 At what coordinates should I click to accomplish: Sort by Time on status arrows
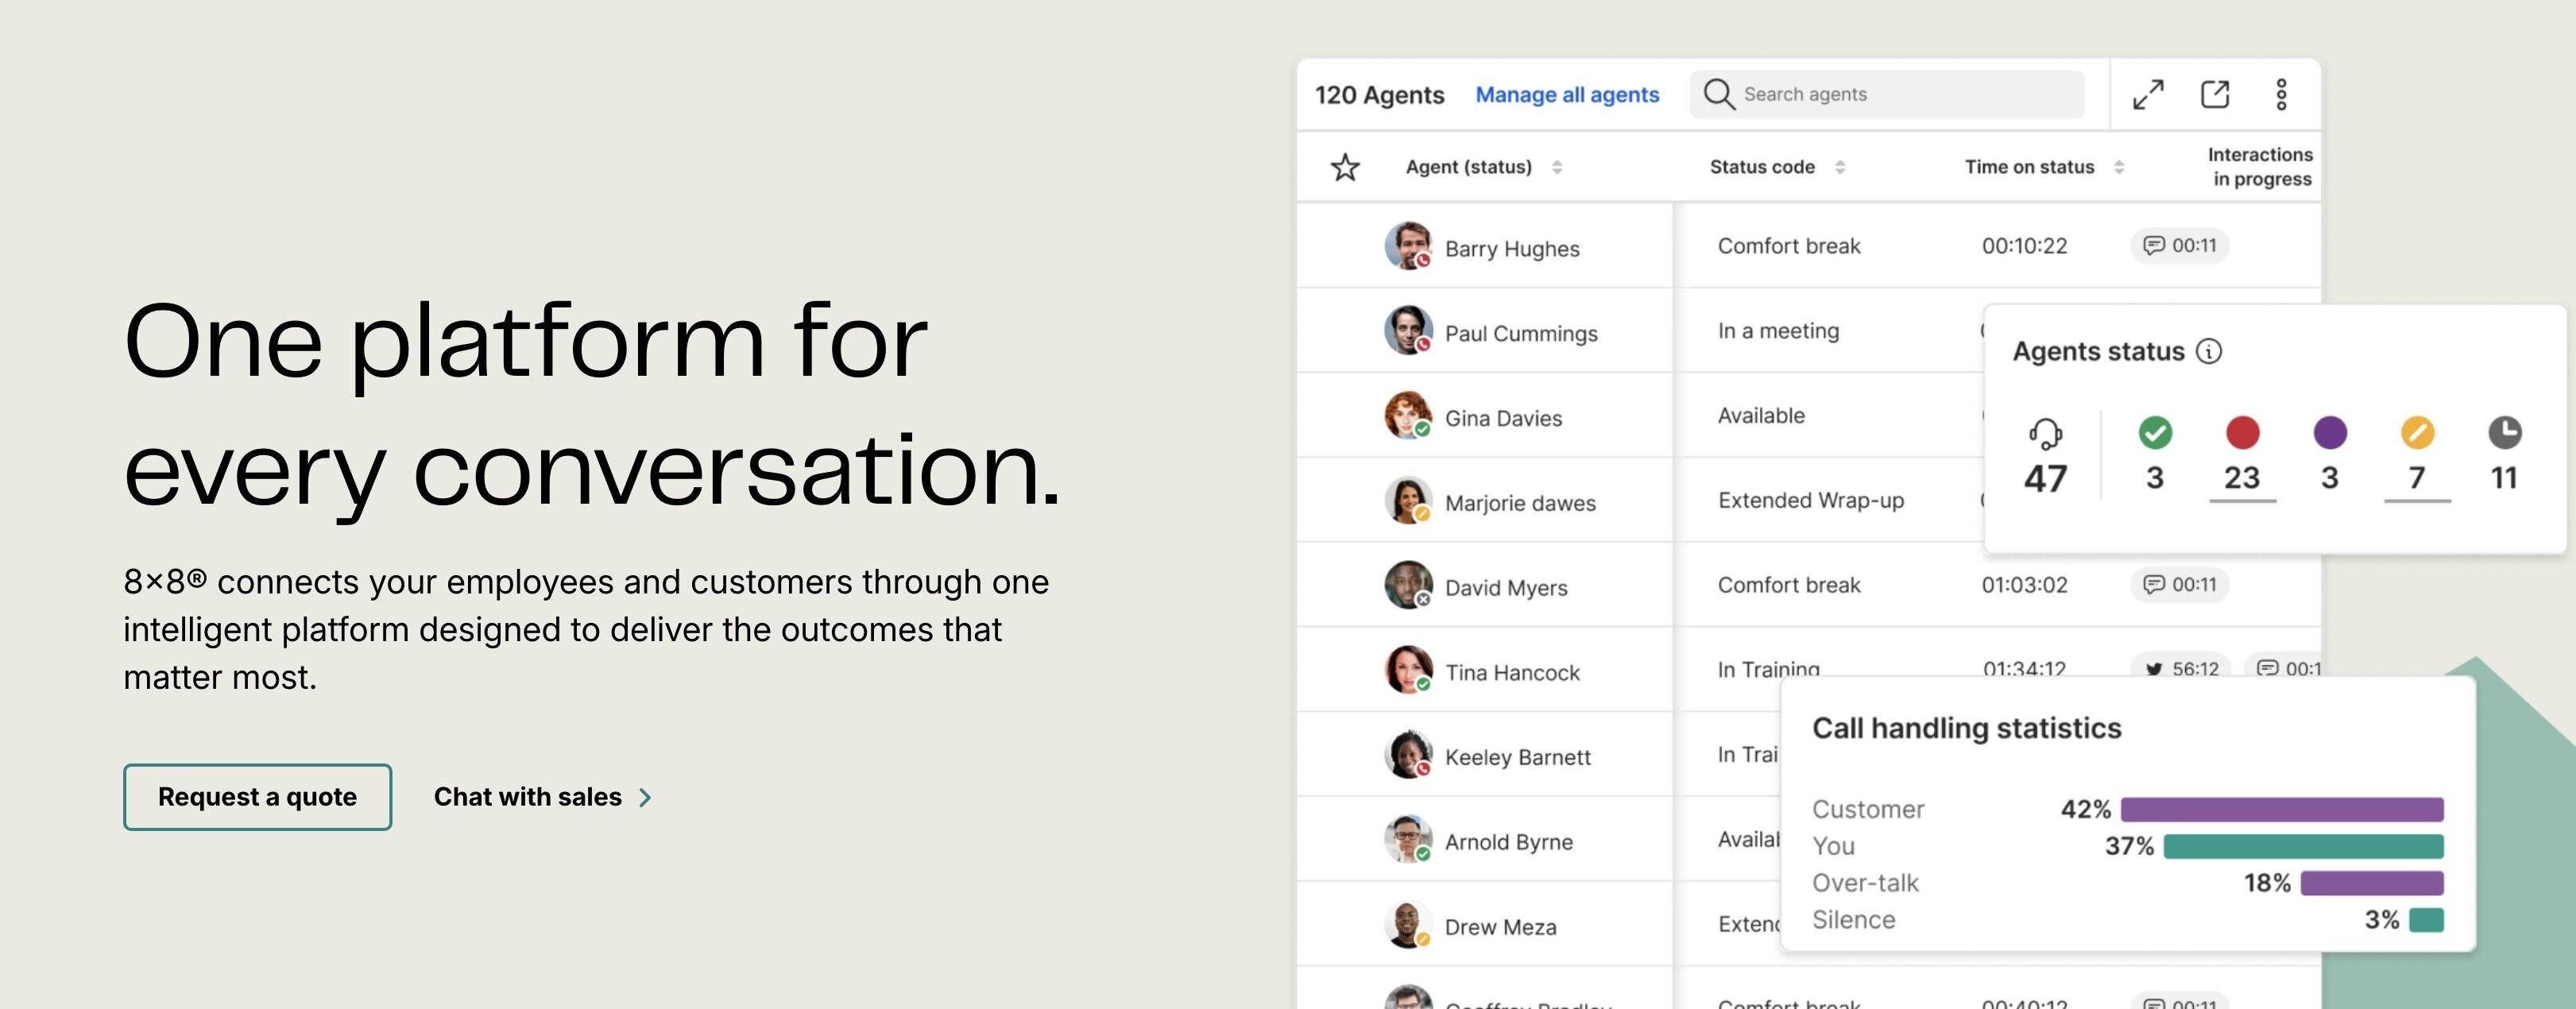(2119, 167)
